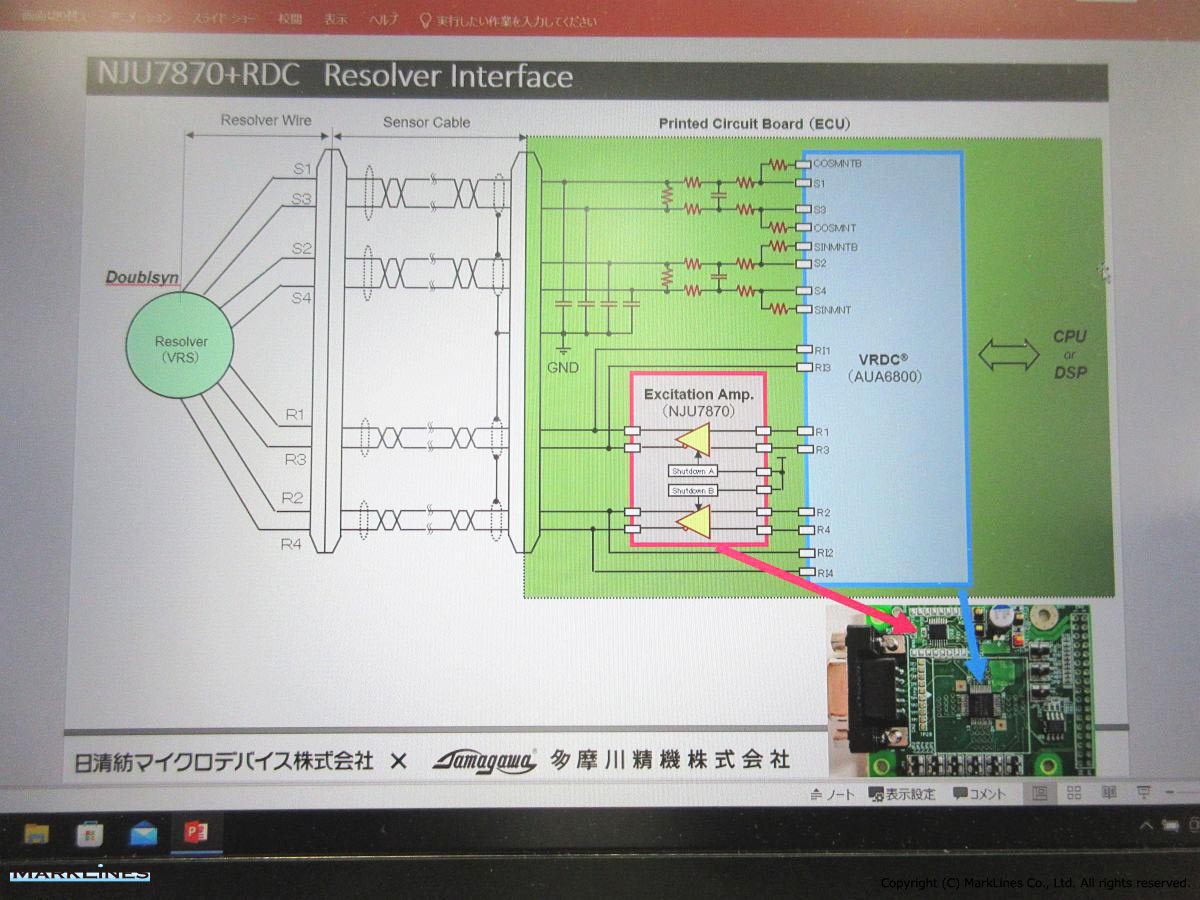
Task: Click the CPU or DSP text
Action: click(1068, 354)
